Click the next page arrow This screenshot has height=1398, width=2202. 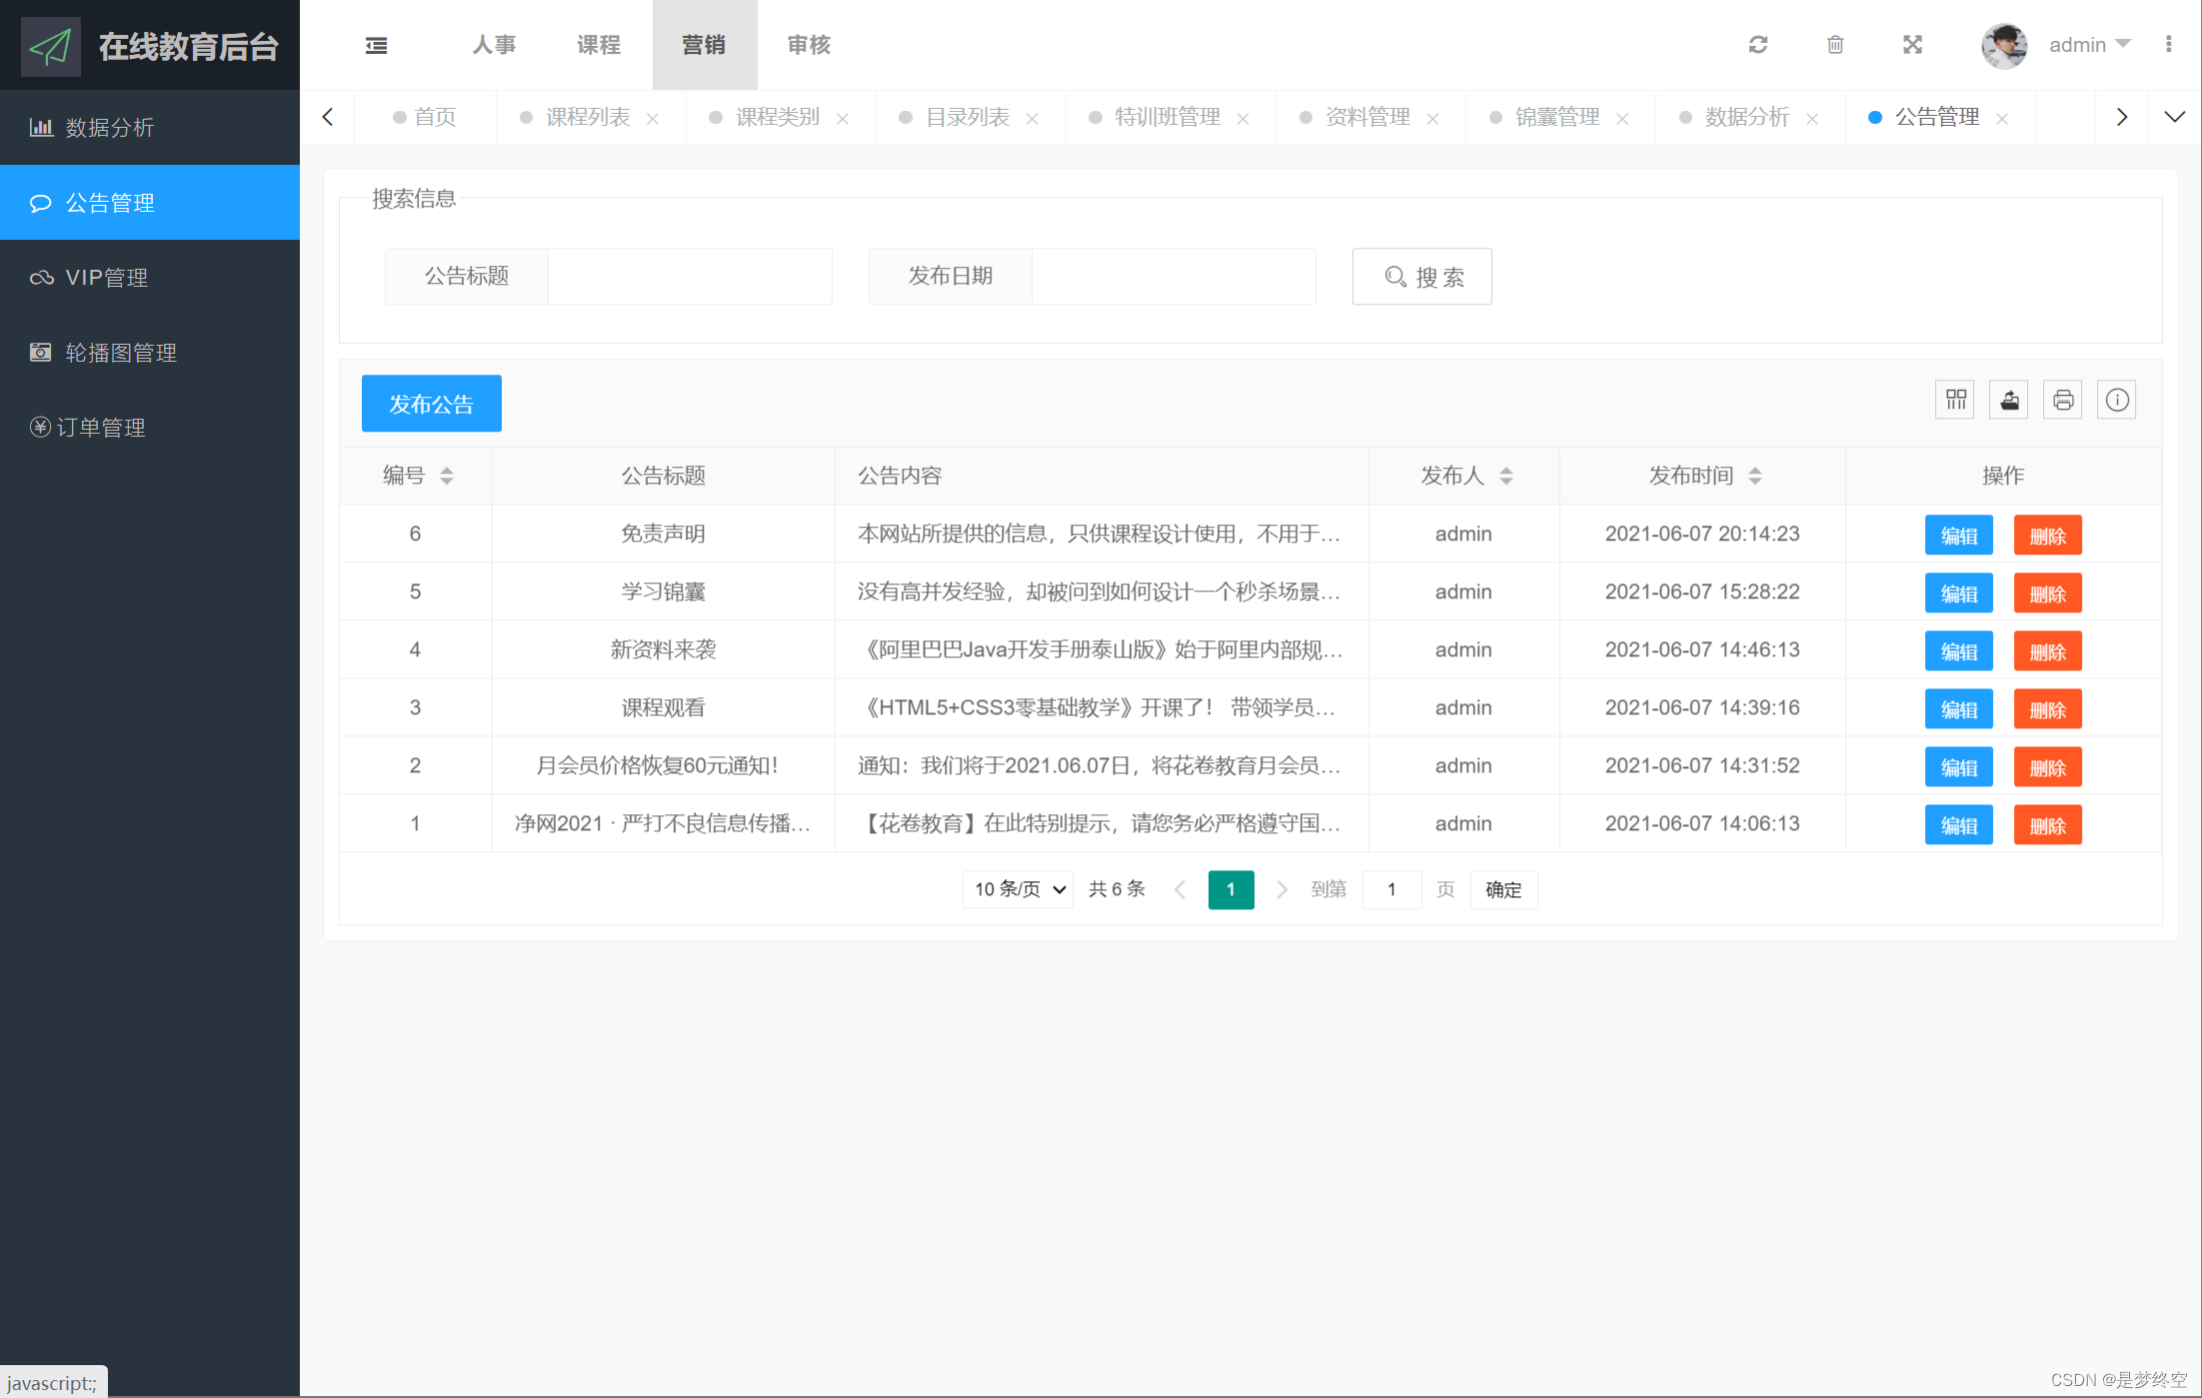coord(1281,889)
